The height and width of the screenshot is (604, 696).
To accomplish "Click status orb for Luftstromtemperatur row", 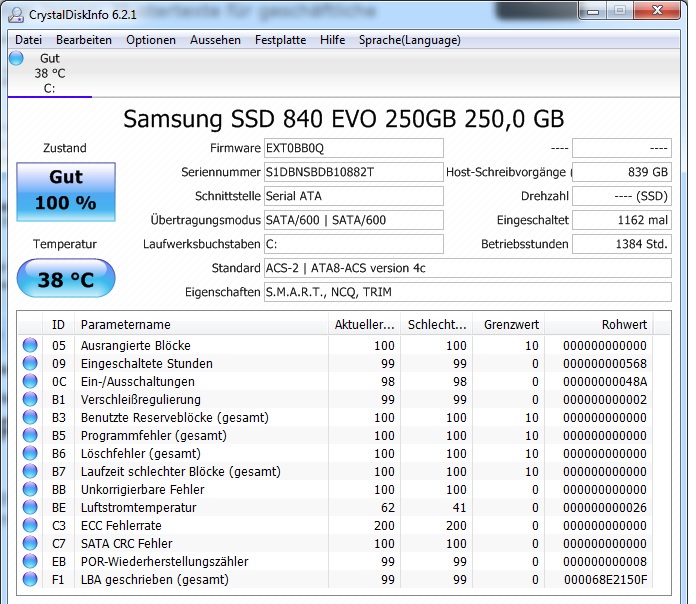I will (x=30, y=507).
